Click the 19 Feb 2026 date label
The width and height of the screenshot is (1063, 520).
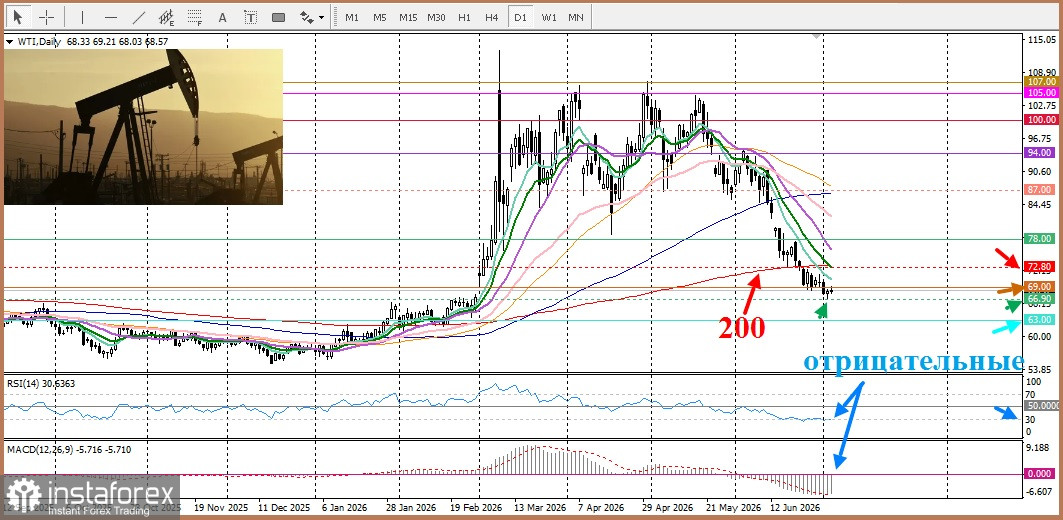pos(477,506)
